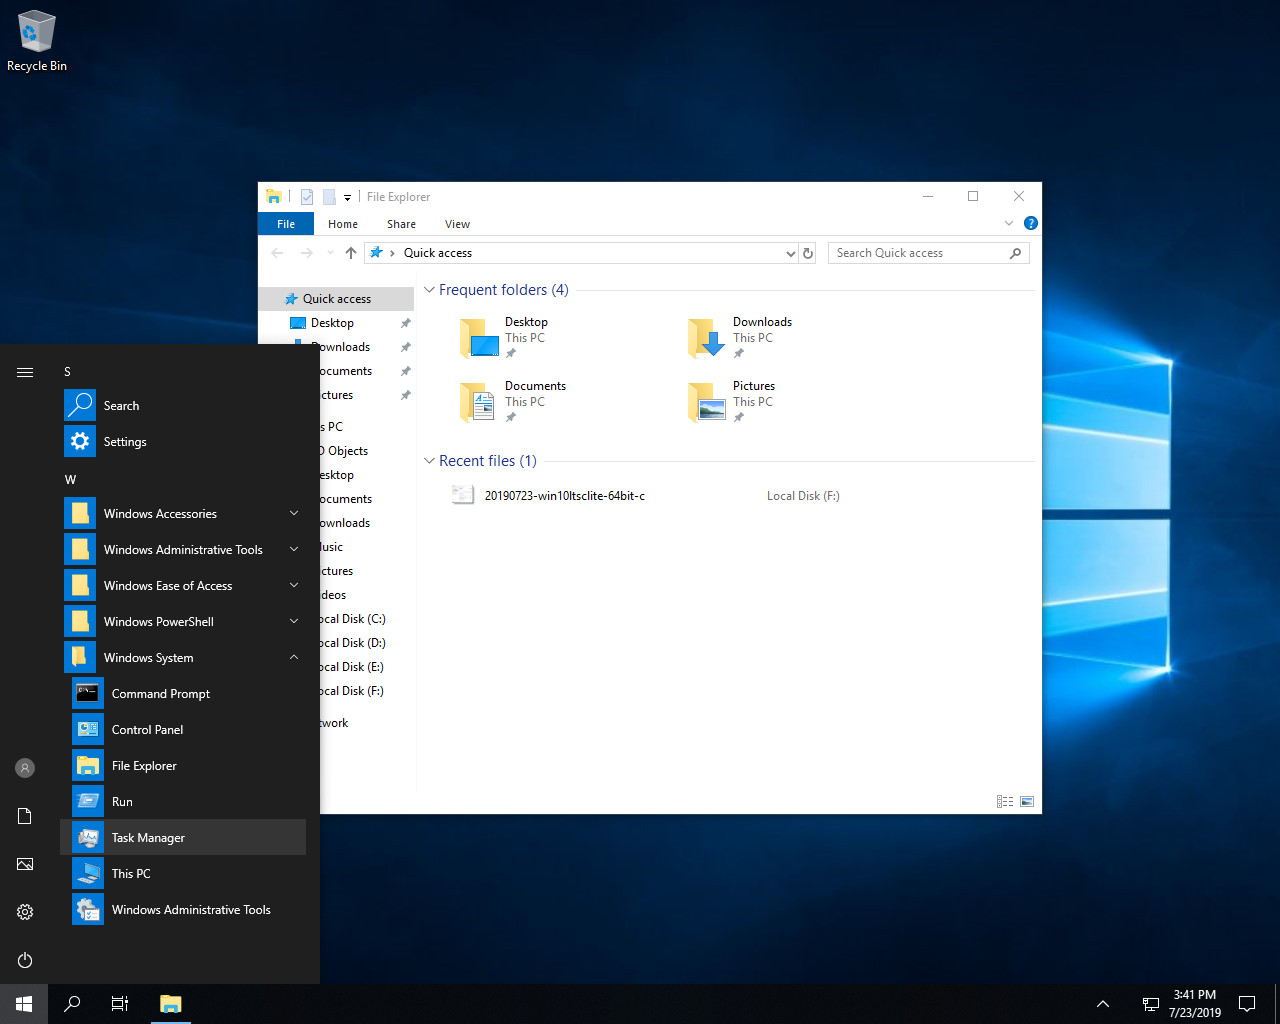
Task: Click the Windows Start button
Action: pyautogui.click(x=24, y=1003)
